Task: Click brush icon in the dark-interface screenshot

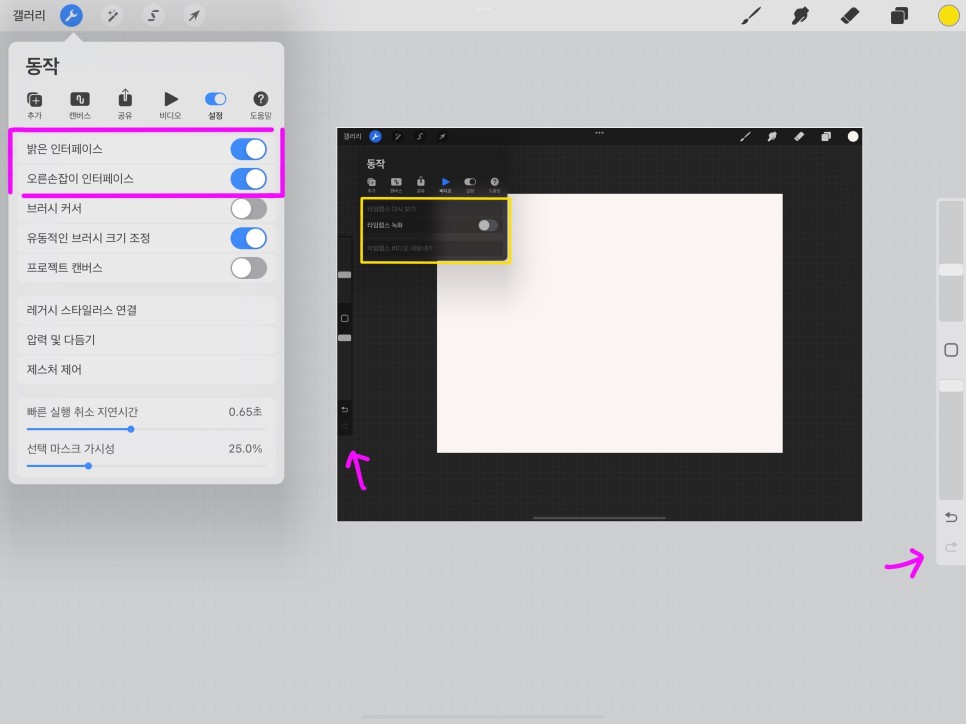Action: (745, 136)
